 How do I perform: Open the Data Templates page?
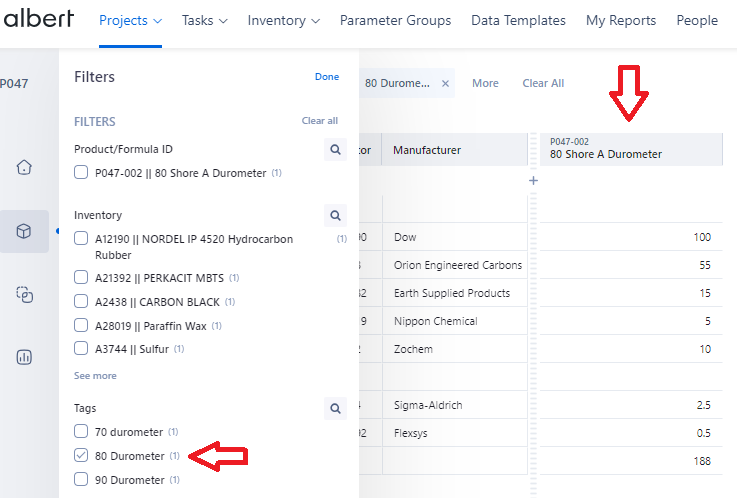[518, 20]
